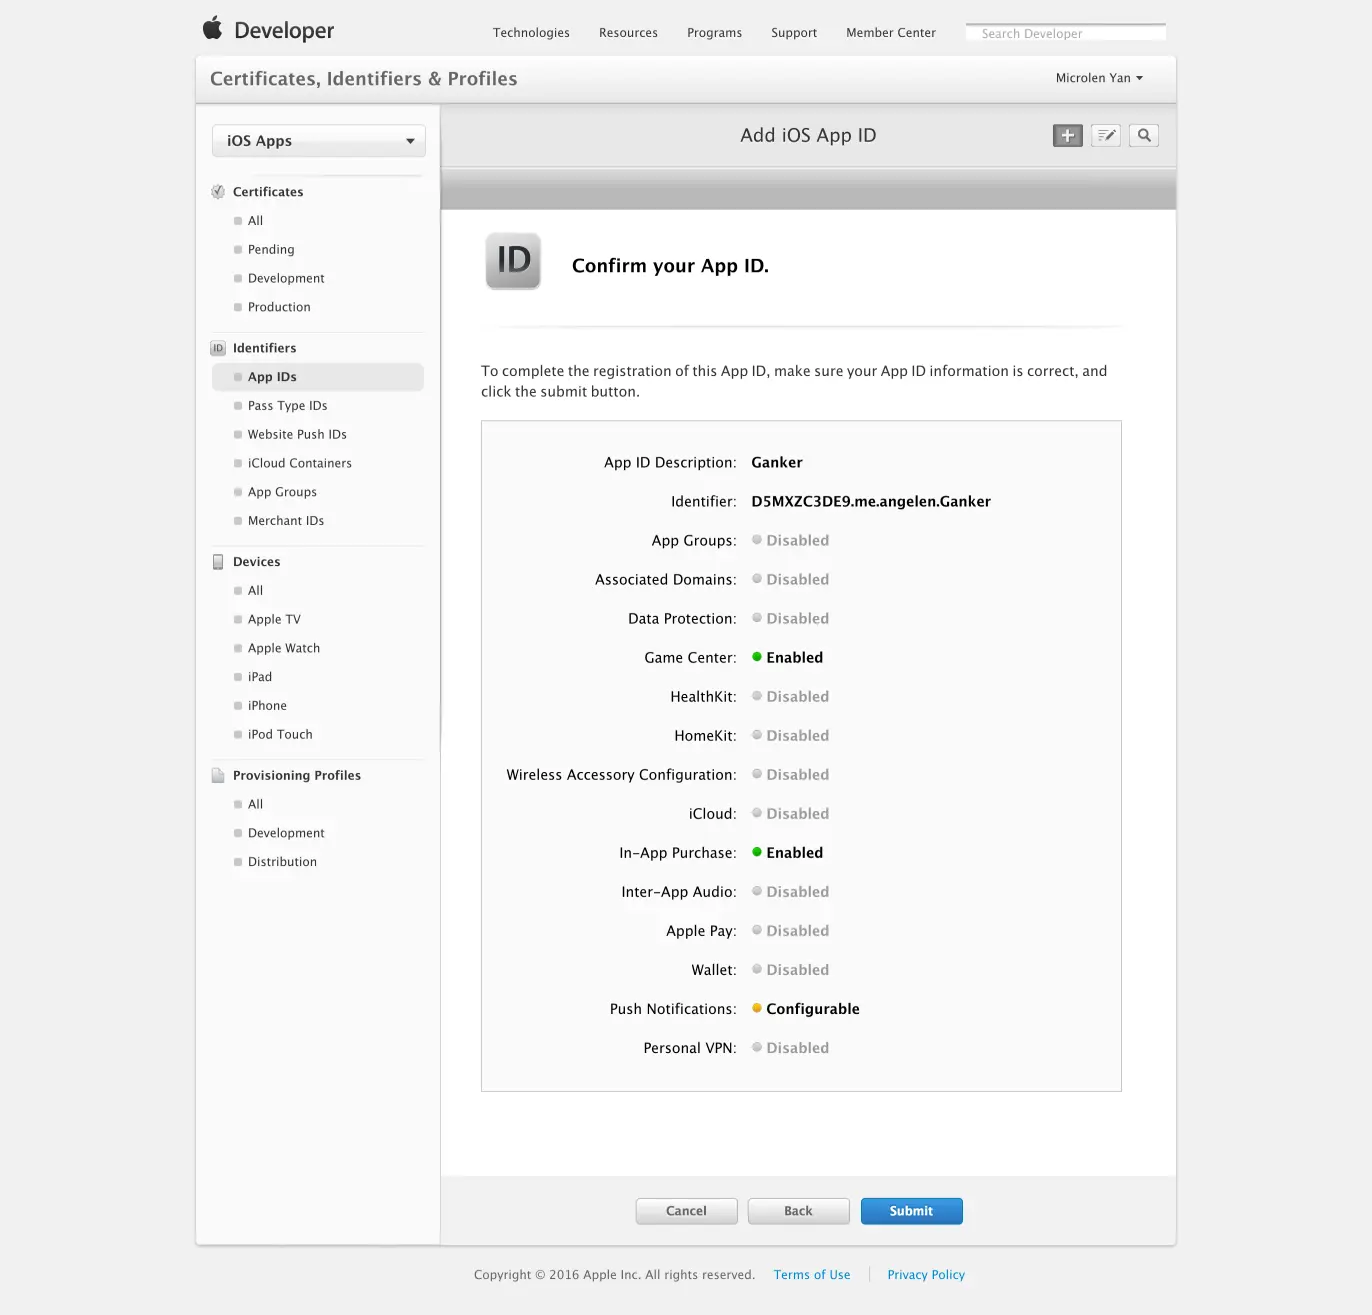Click the Personal VPN Disabled status
1372x1315 pixels.
click(x=790, y=1048)
